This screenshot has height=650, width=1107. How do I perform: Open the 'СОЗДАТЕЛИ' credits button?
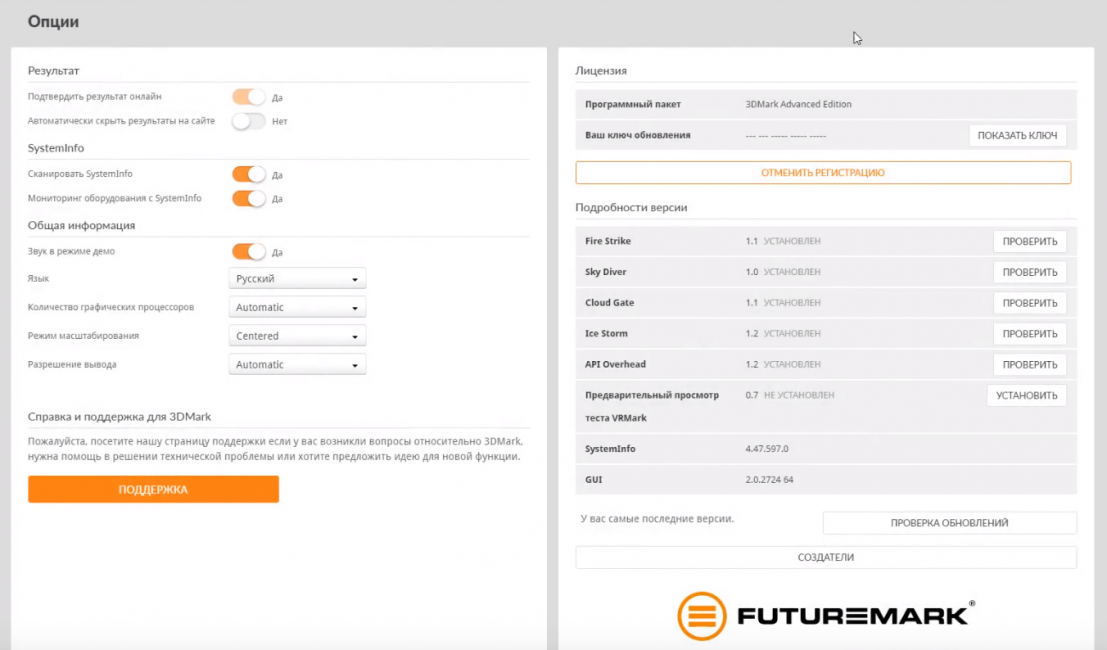pos(826,558)
